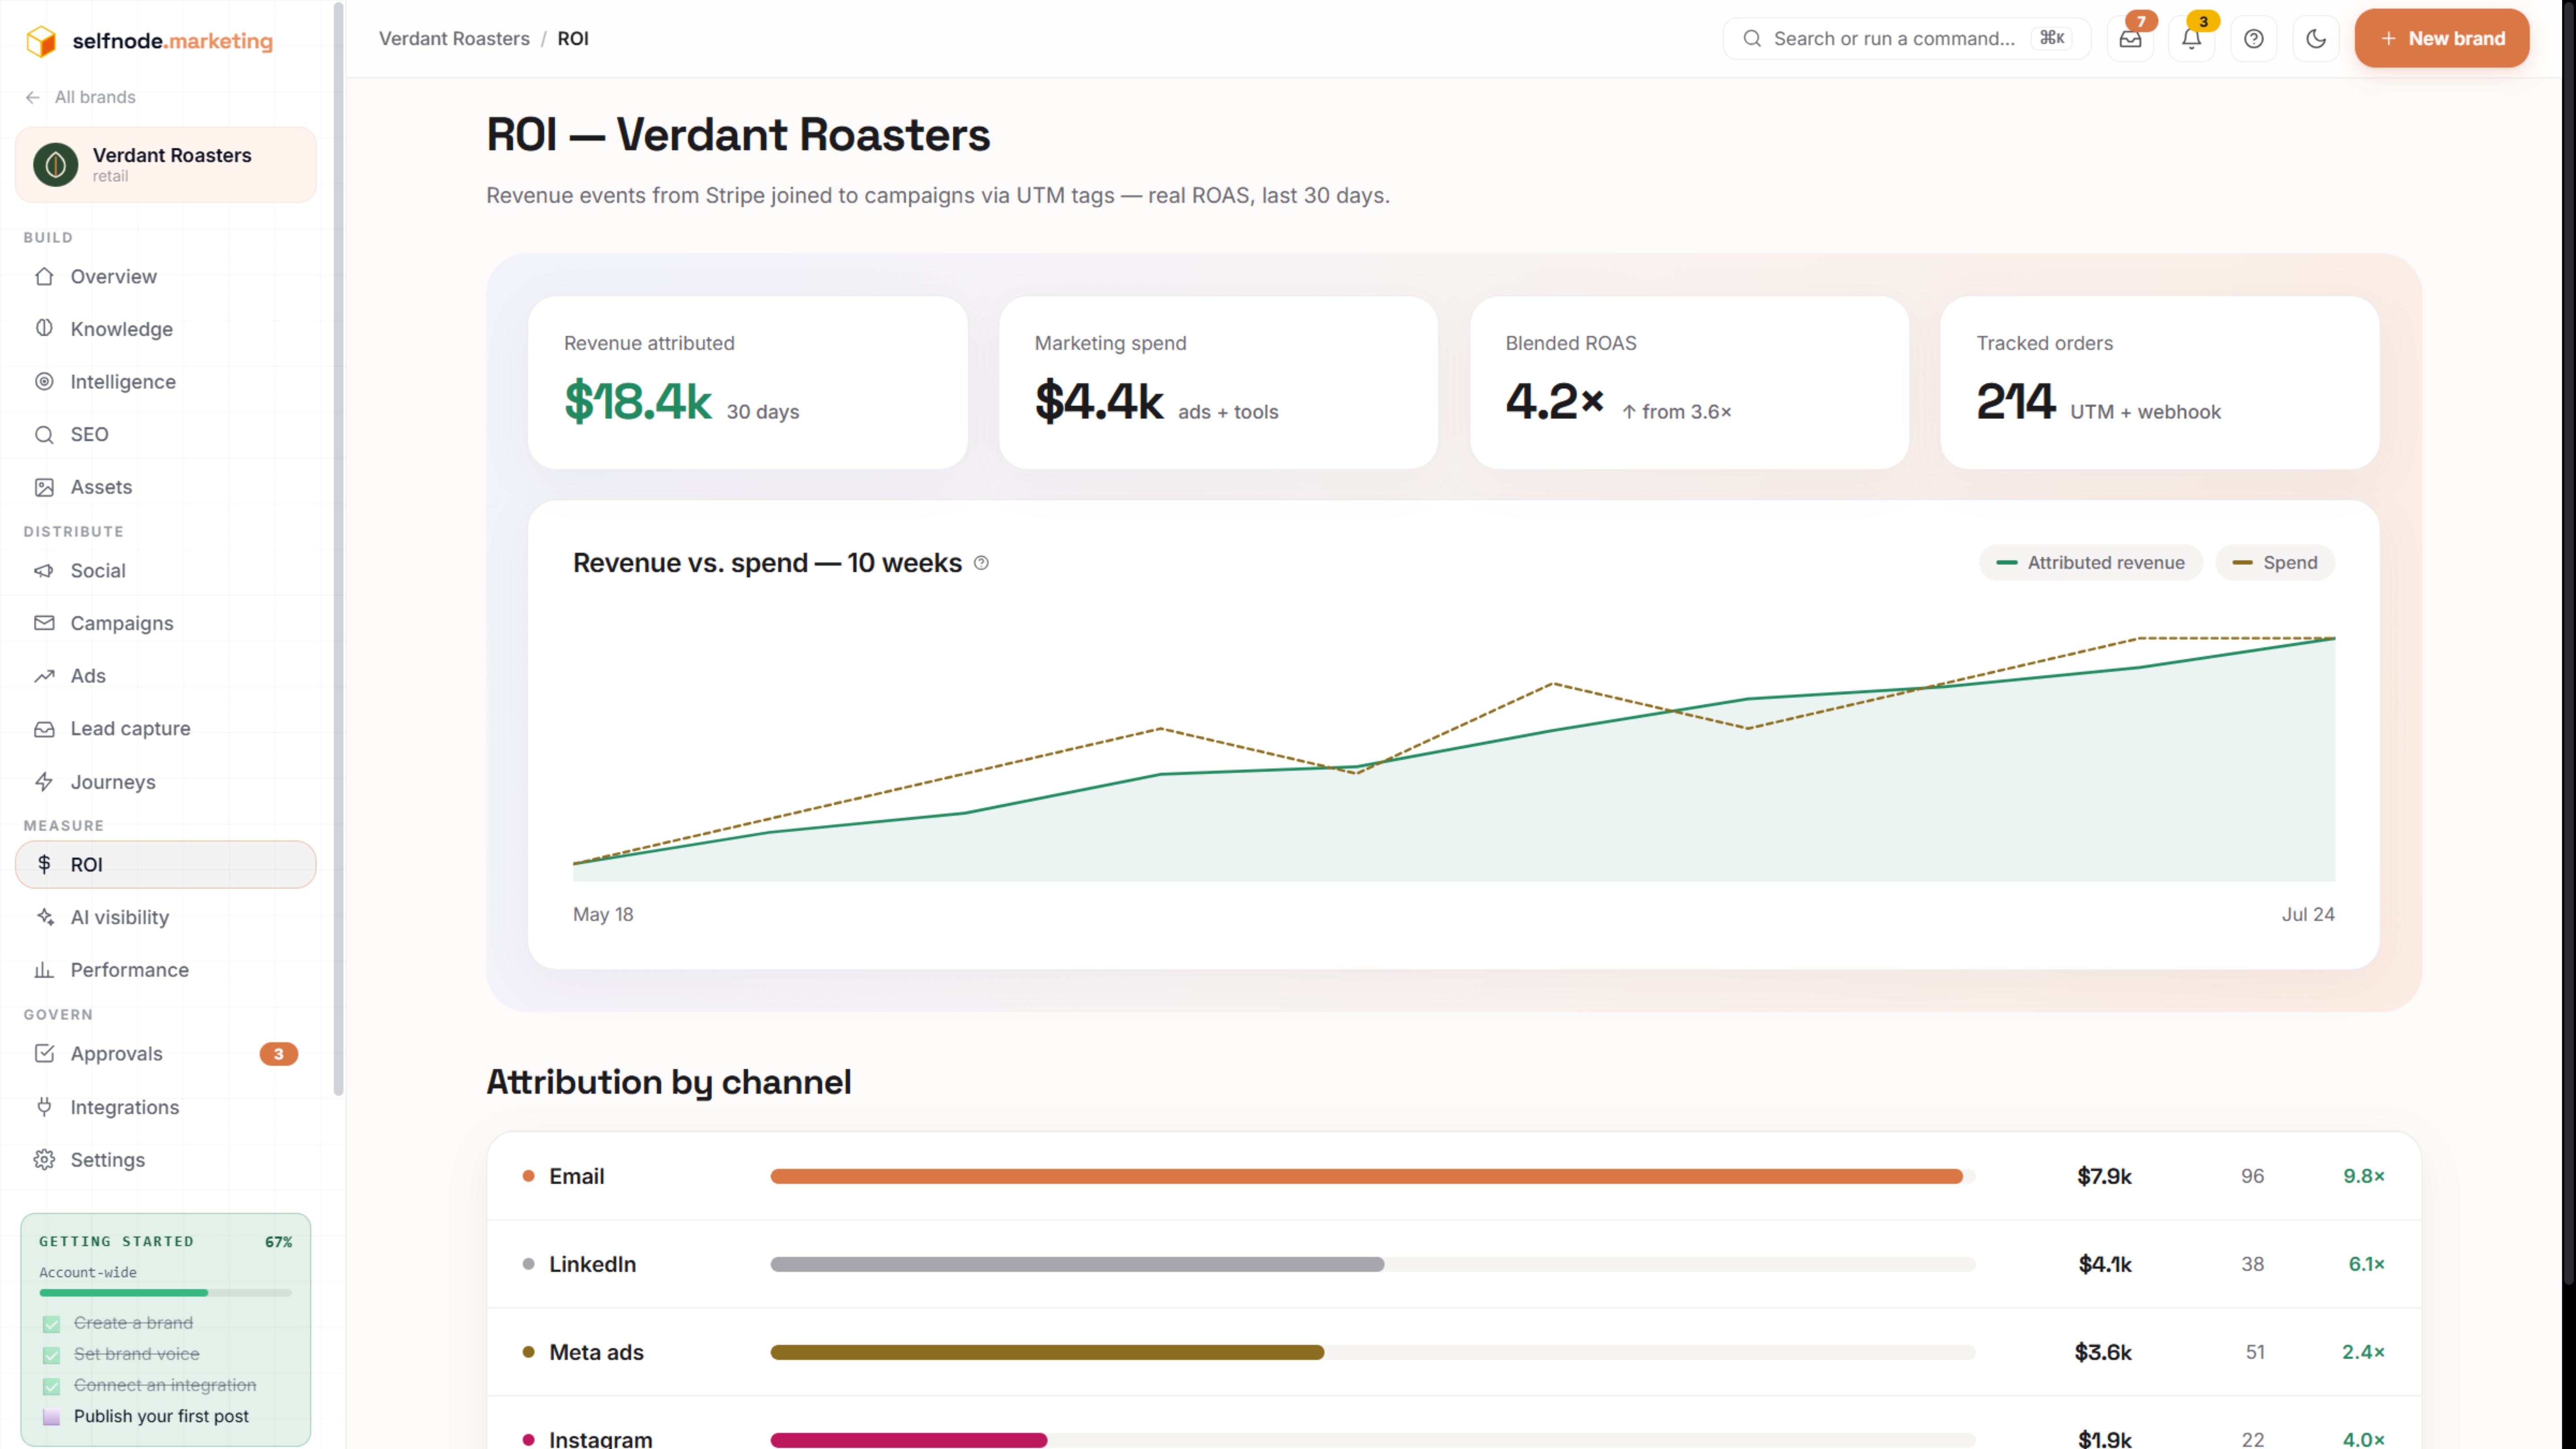2576x1449 pixels.
Task: Click the Marketing spend $4.4k value
Action: [x=1099, y=401]
